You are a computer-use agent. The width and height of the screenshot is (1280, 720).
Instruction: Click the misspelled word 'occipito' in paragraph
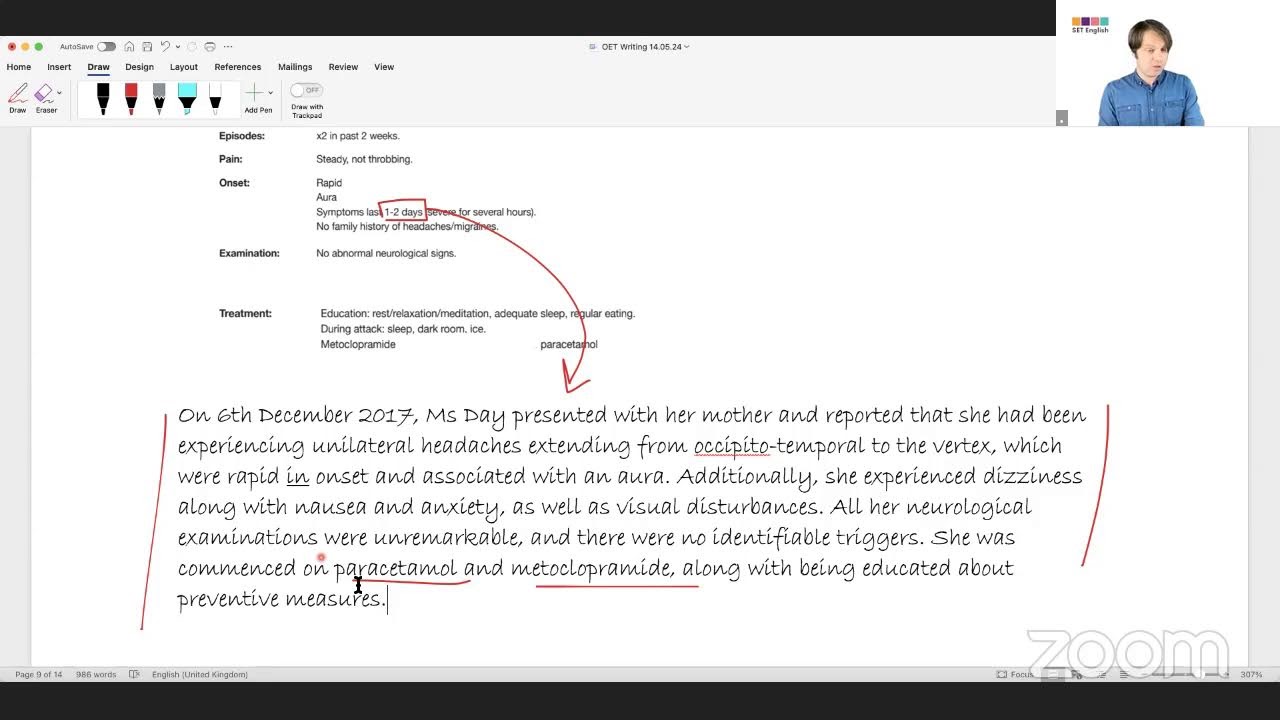(731, 446)
